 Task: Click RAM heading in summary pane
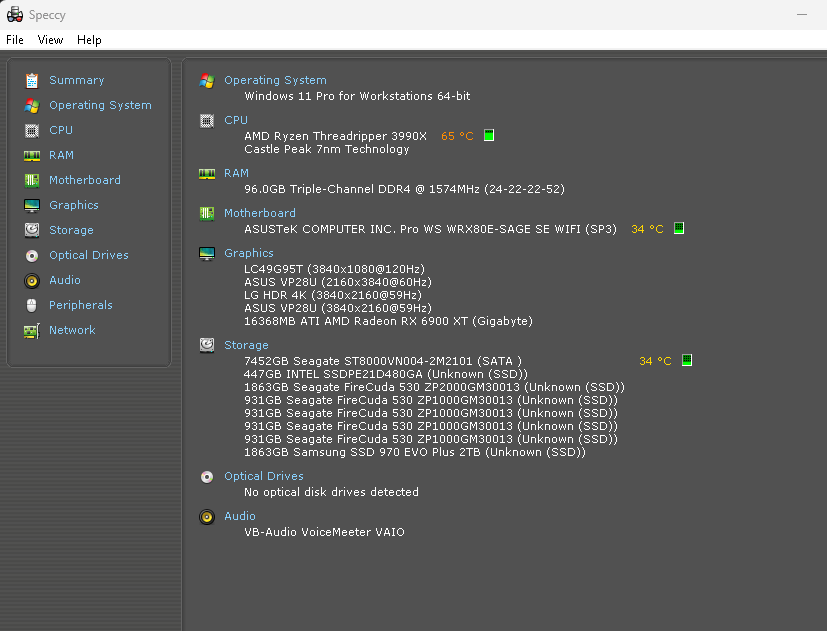pos(236,173)
